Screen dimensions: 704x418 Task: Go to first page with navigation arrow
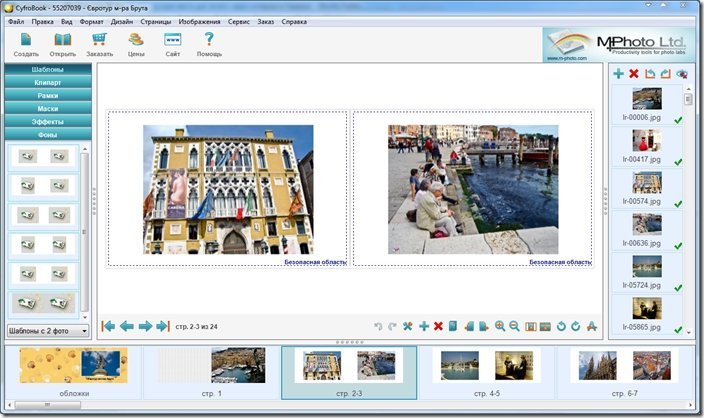tap(109, 326)
